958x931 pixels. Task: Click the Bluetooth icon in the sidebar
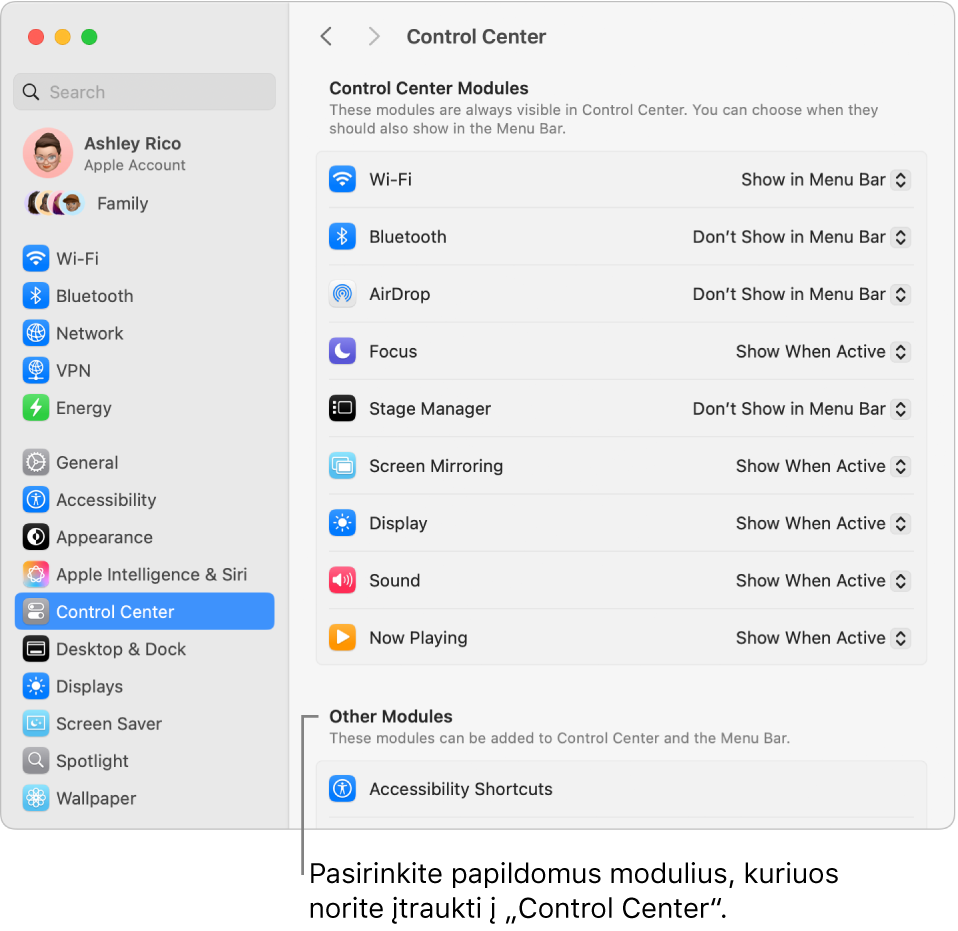[30, 296]
